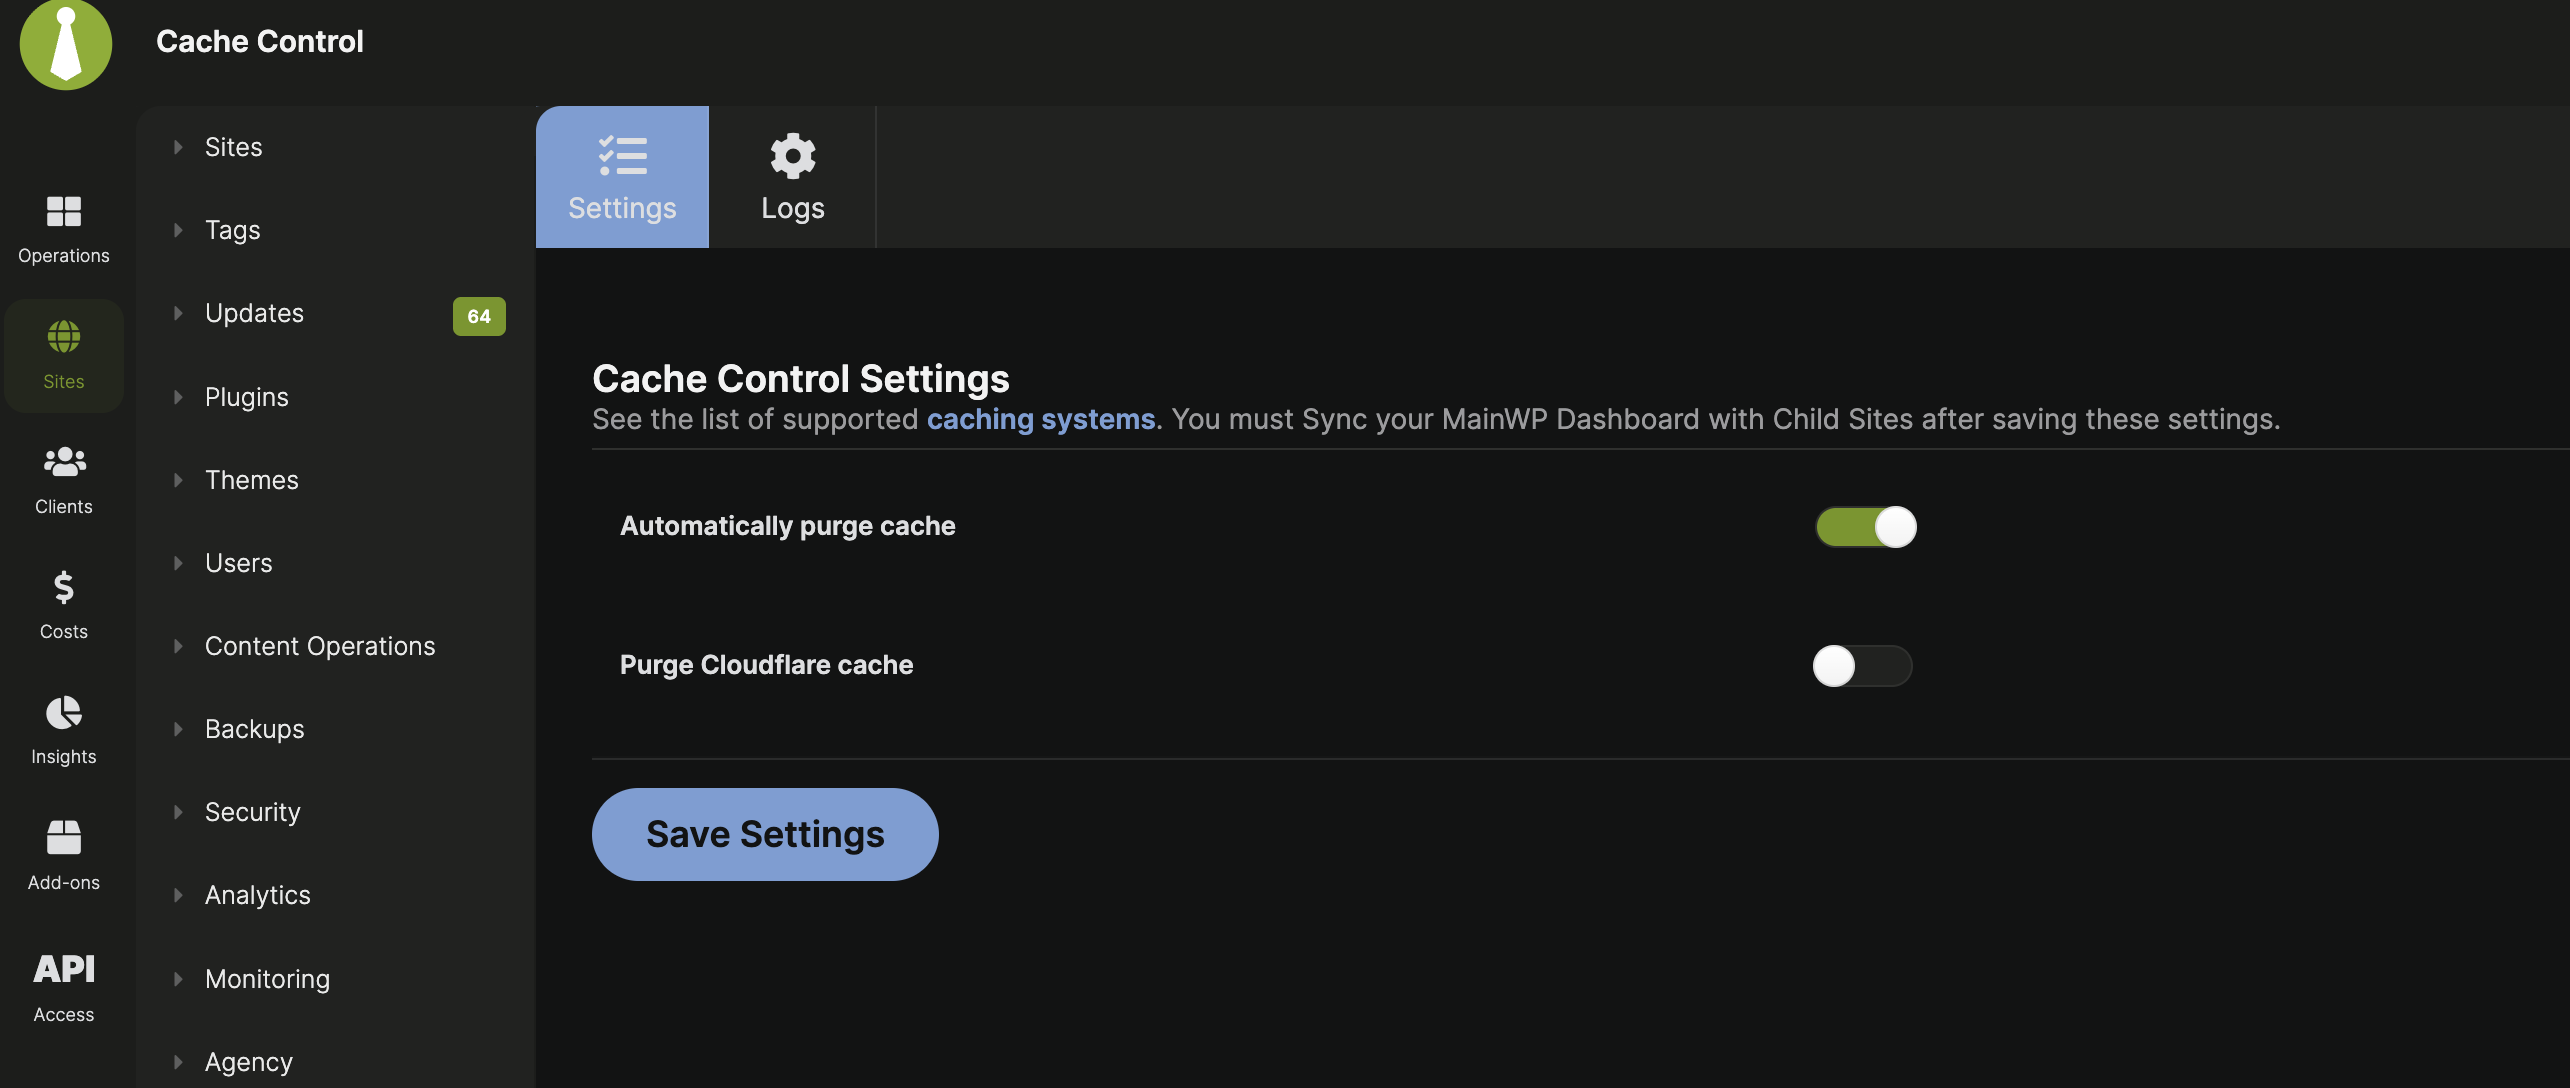Open the Themes menu item
The image size is (2570, 1088).
point(251,480)
